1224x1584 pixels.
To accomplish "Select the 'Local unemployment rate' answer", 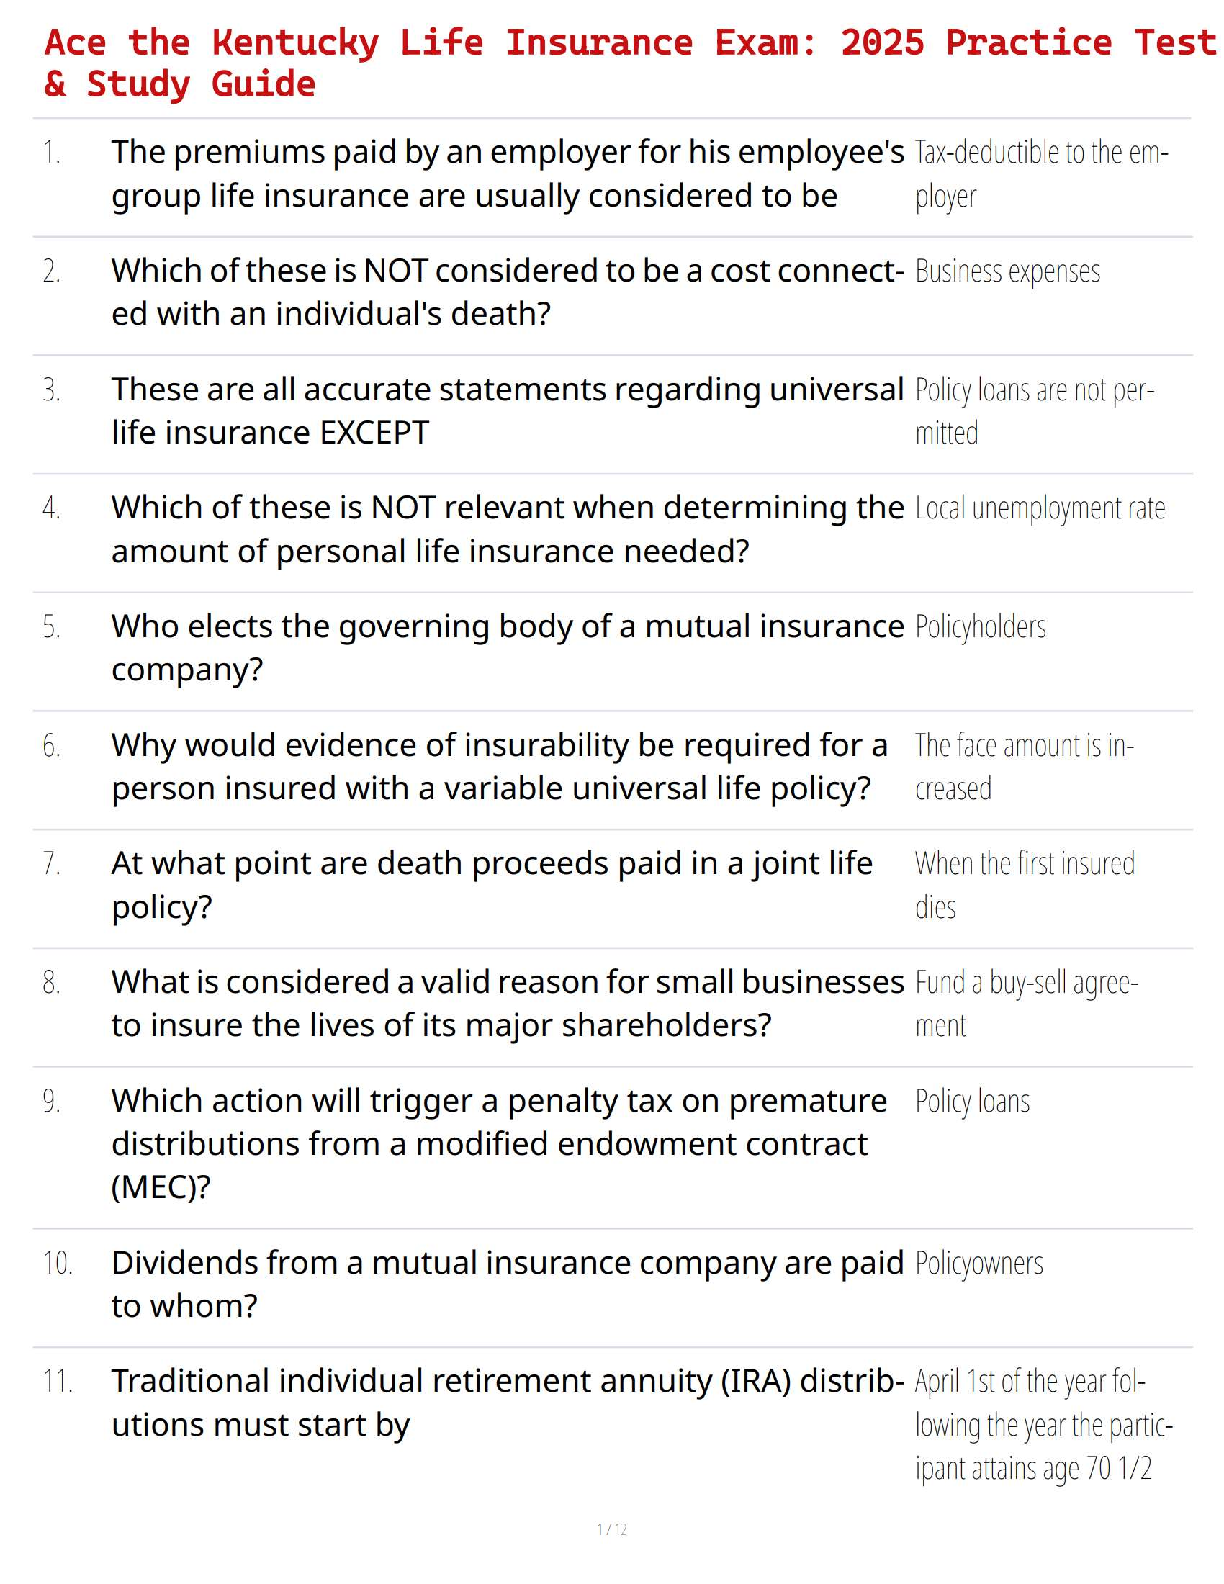I will point(1040,508).
